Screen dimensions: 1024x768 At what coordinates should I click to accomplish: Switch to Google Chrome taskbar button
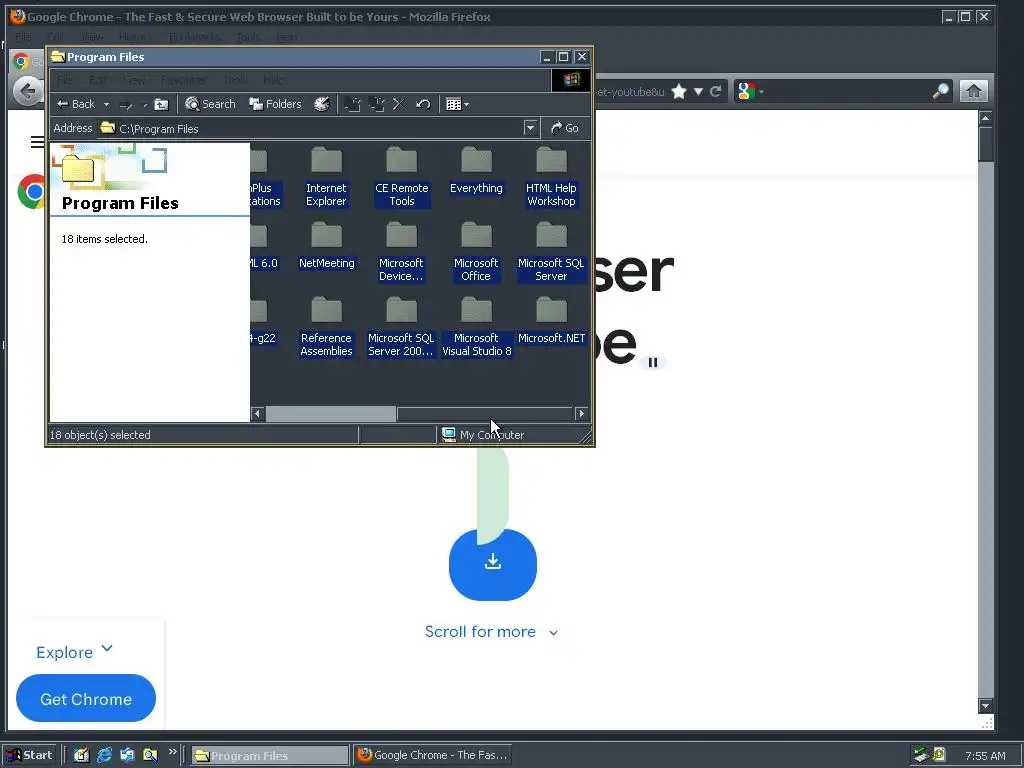tap(432, 755)
